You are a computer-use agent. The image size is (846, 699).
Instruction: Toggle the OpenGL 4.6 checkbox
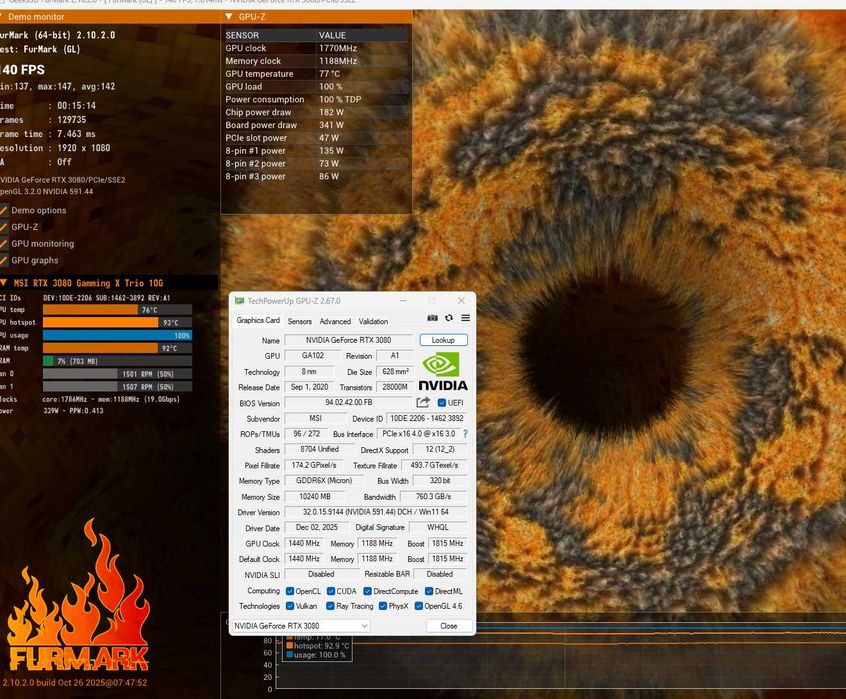point(418,606)
